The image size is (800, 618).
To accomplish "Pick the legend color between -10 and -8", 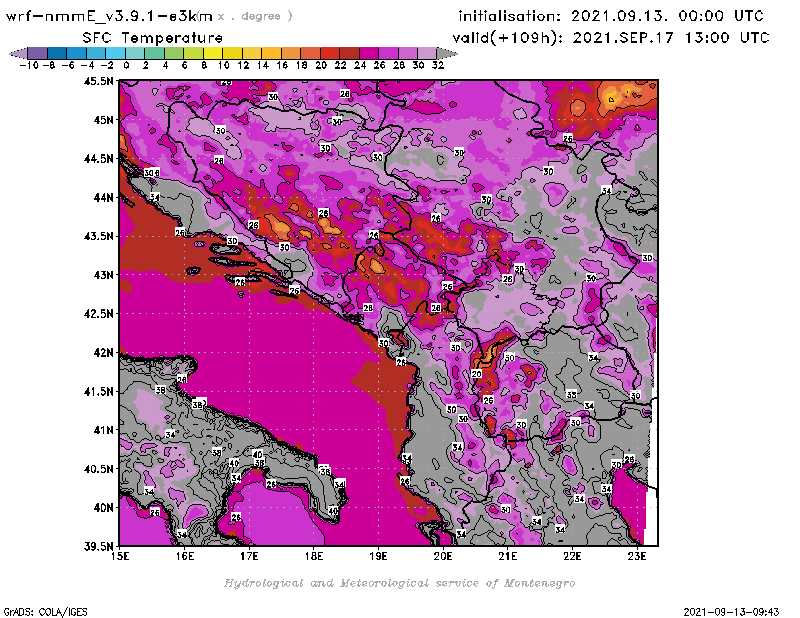I will (x=38, y=54).
